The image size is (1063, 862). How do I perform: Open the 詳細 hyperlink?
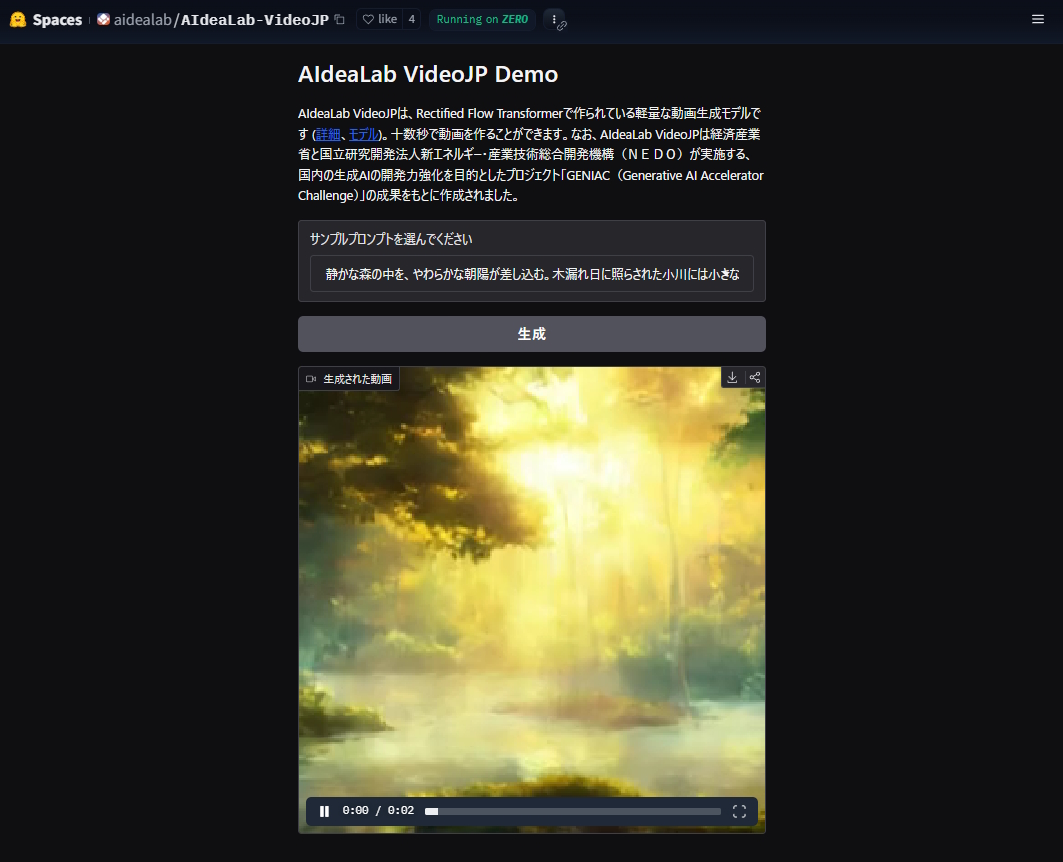point(327,133)
